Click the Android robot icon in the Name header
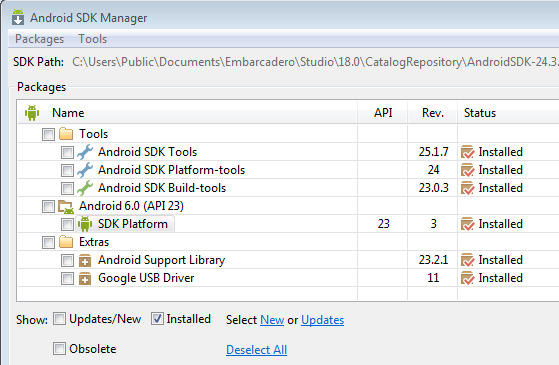 coord(32,113)
